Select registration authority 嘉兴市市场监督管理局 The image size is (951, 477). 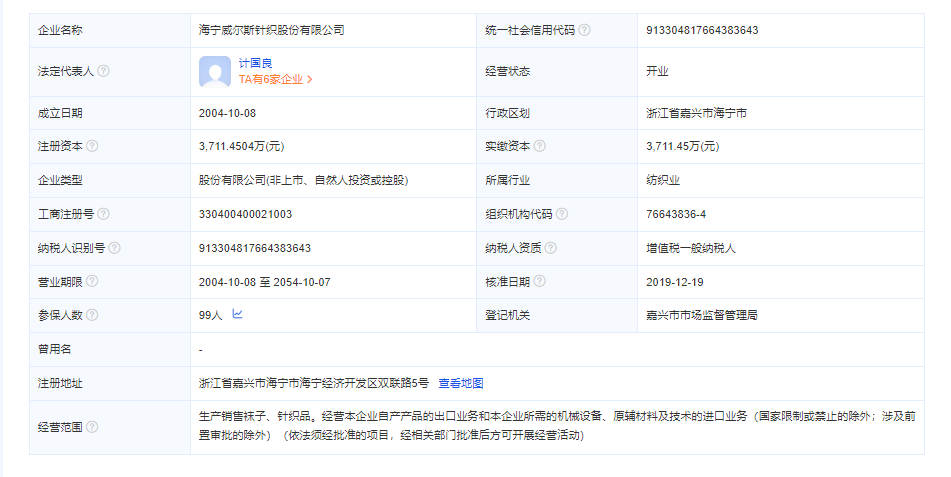pos(702,316)
